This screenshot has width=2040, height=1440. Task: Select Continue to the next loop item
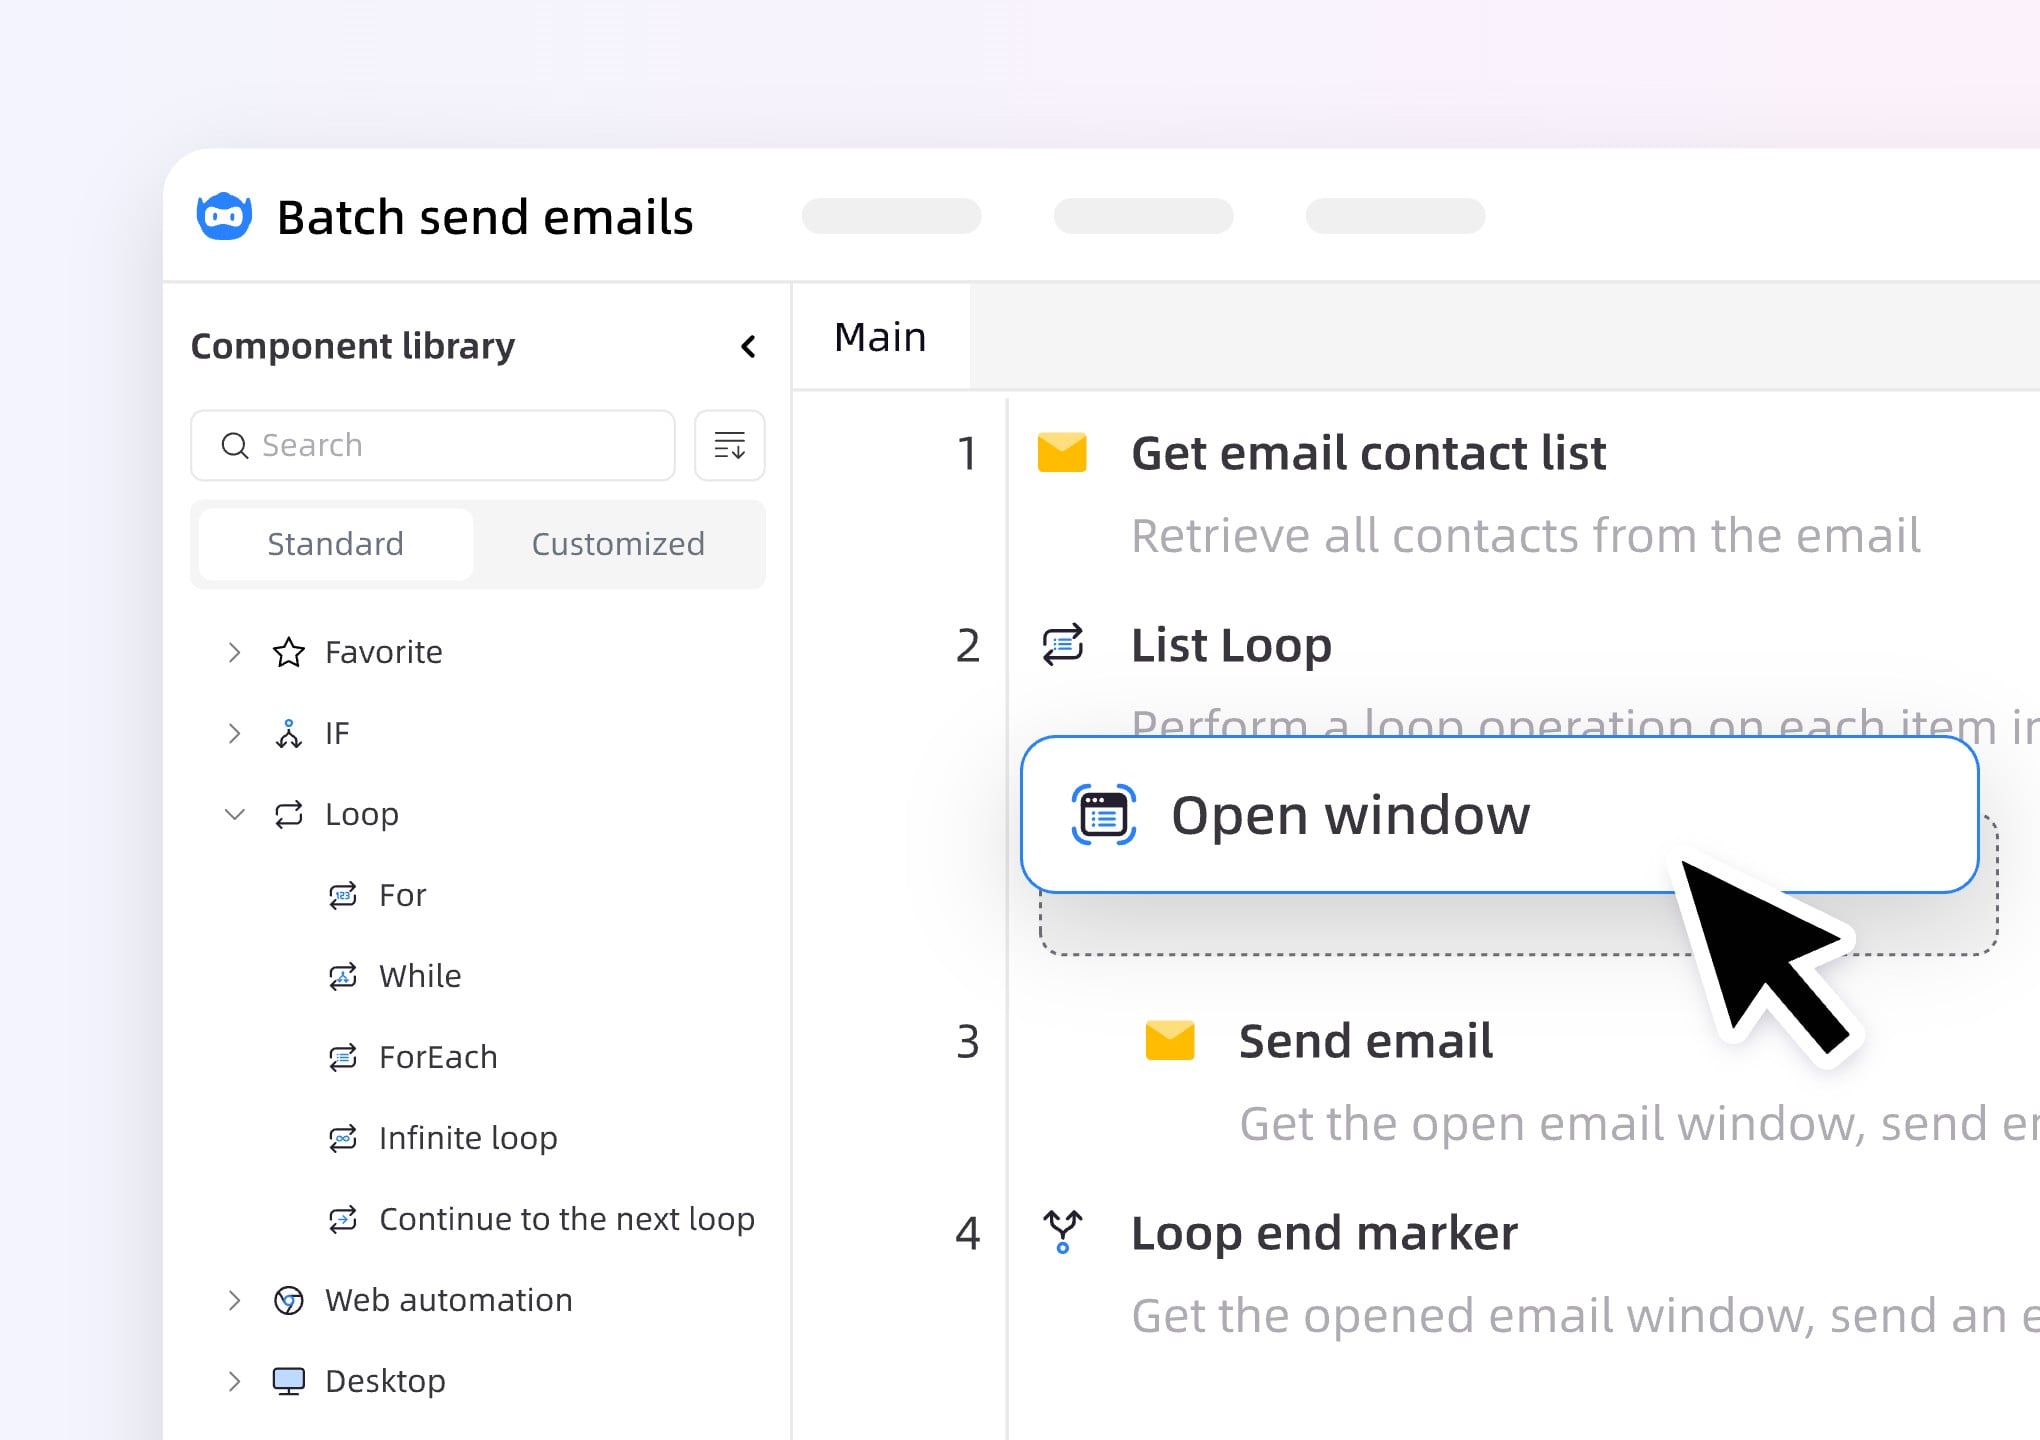[566, 1219]
